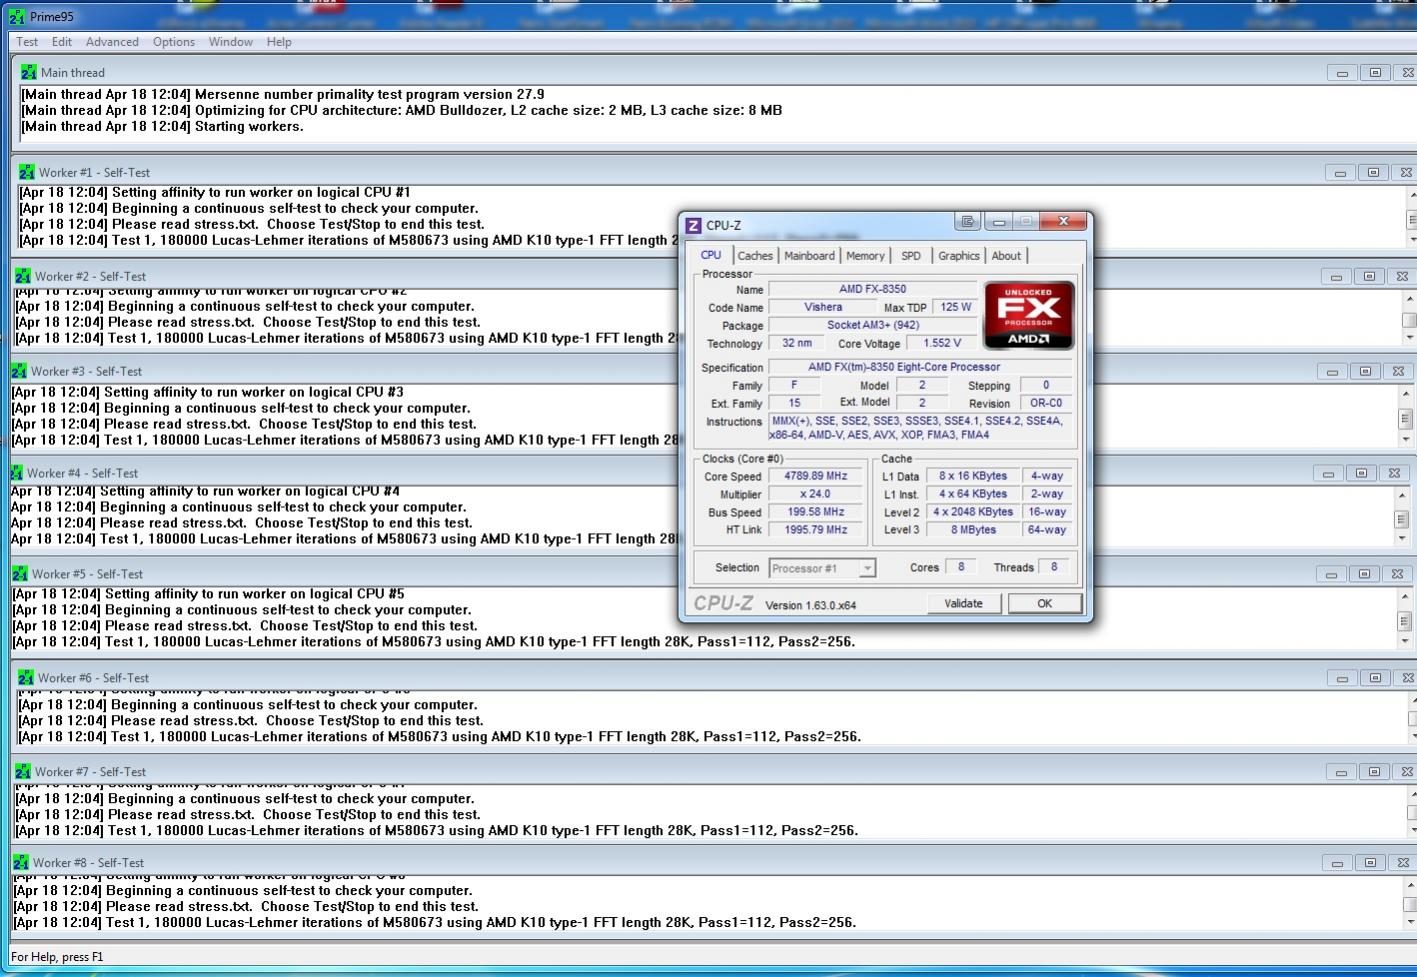Click the Worker #1 Self-Test window icon
This screenshot has width=1417, height=977.
click(26, 172)
